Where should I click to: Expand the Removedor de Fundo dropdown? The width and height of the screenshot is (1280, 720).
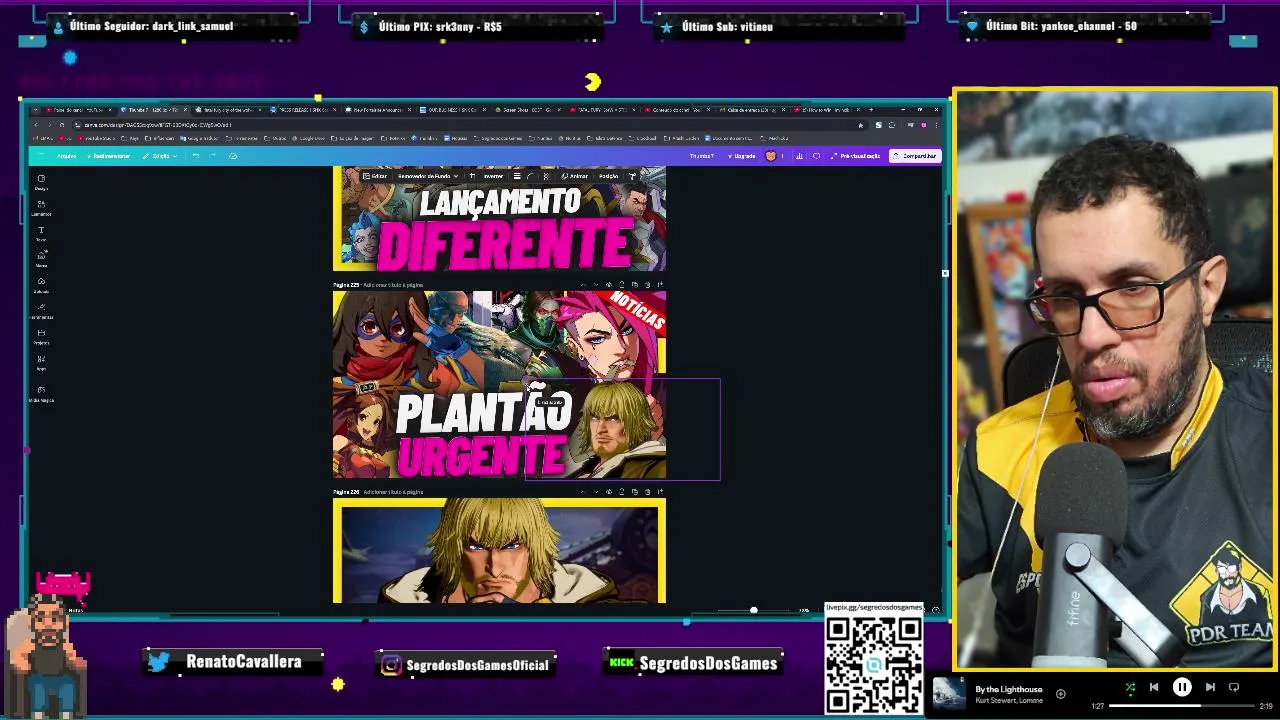tap(428, 176)
